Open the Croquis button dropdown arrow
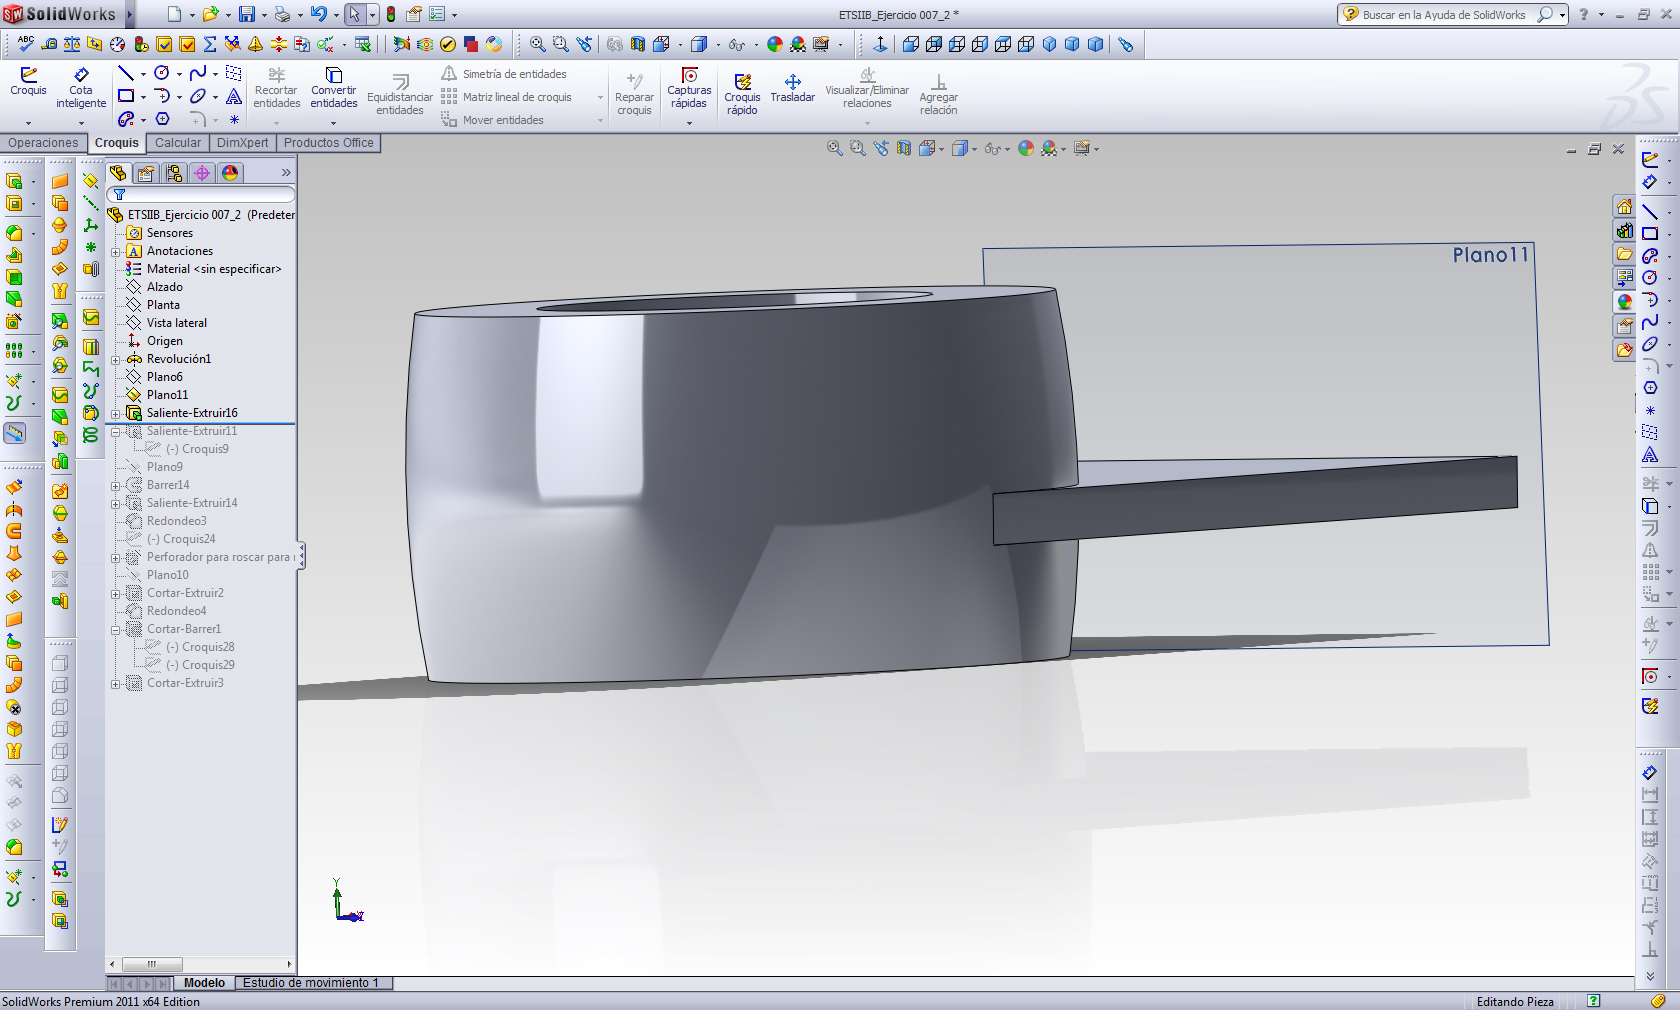The height and width of the screenshot is (1010, 1680). pyautogui.click(x=28, y=122)
